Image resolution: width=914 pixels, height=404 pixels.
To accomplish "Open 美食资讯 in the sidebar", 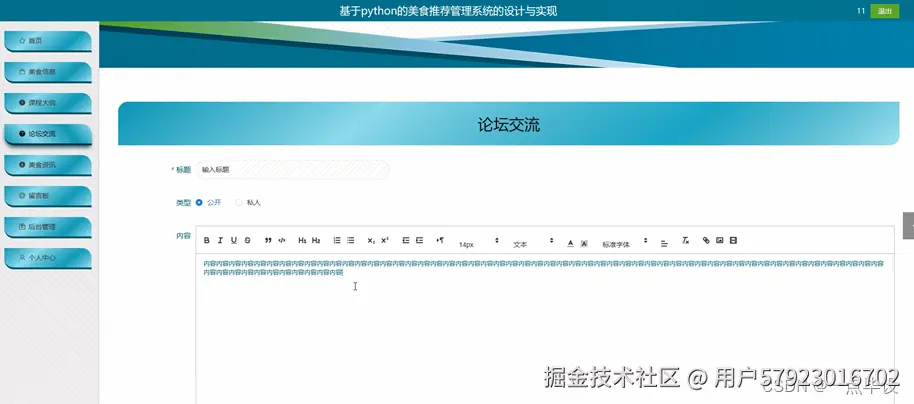I will click(x=48, y=165).
